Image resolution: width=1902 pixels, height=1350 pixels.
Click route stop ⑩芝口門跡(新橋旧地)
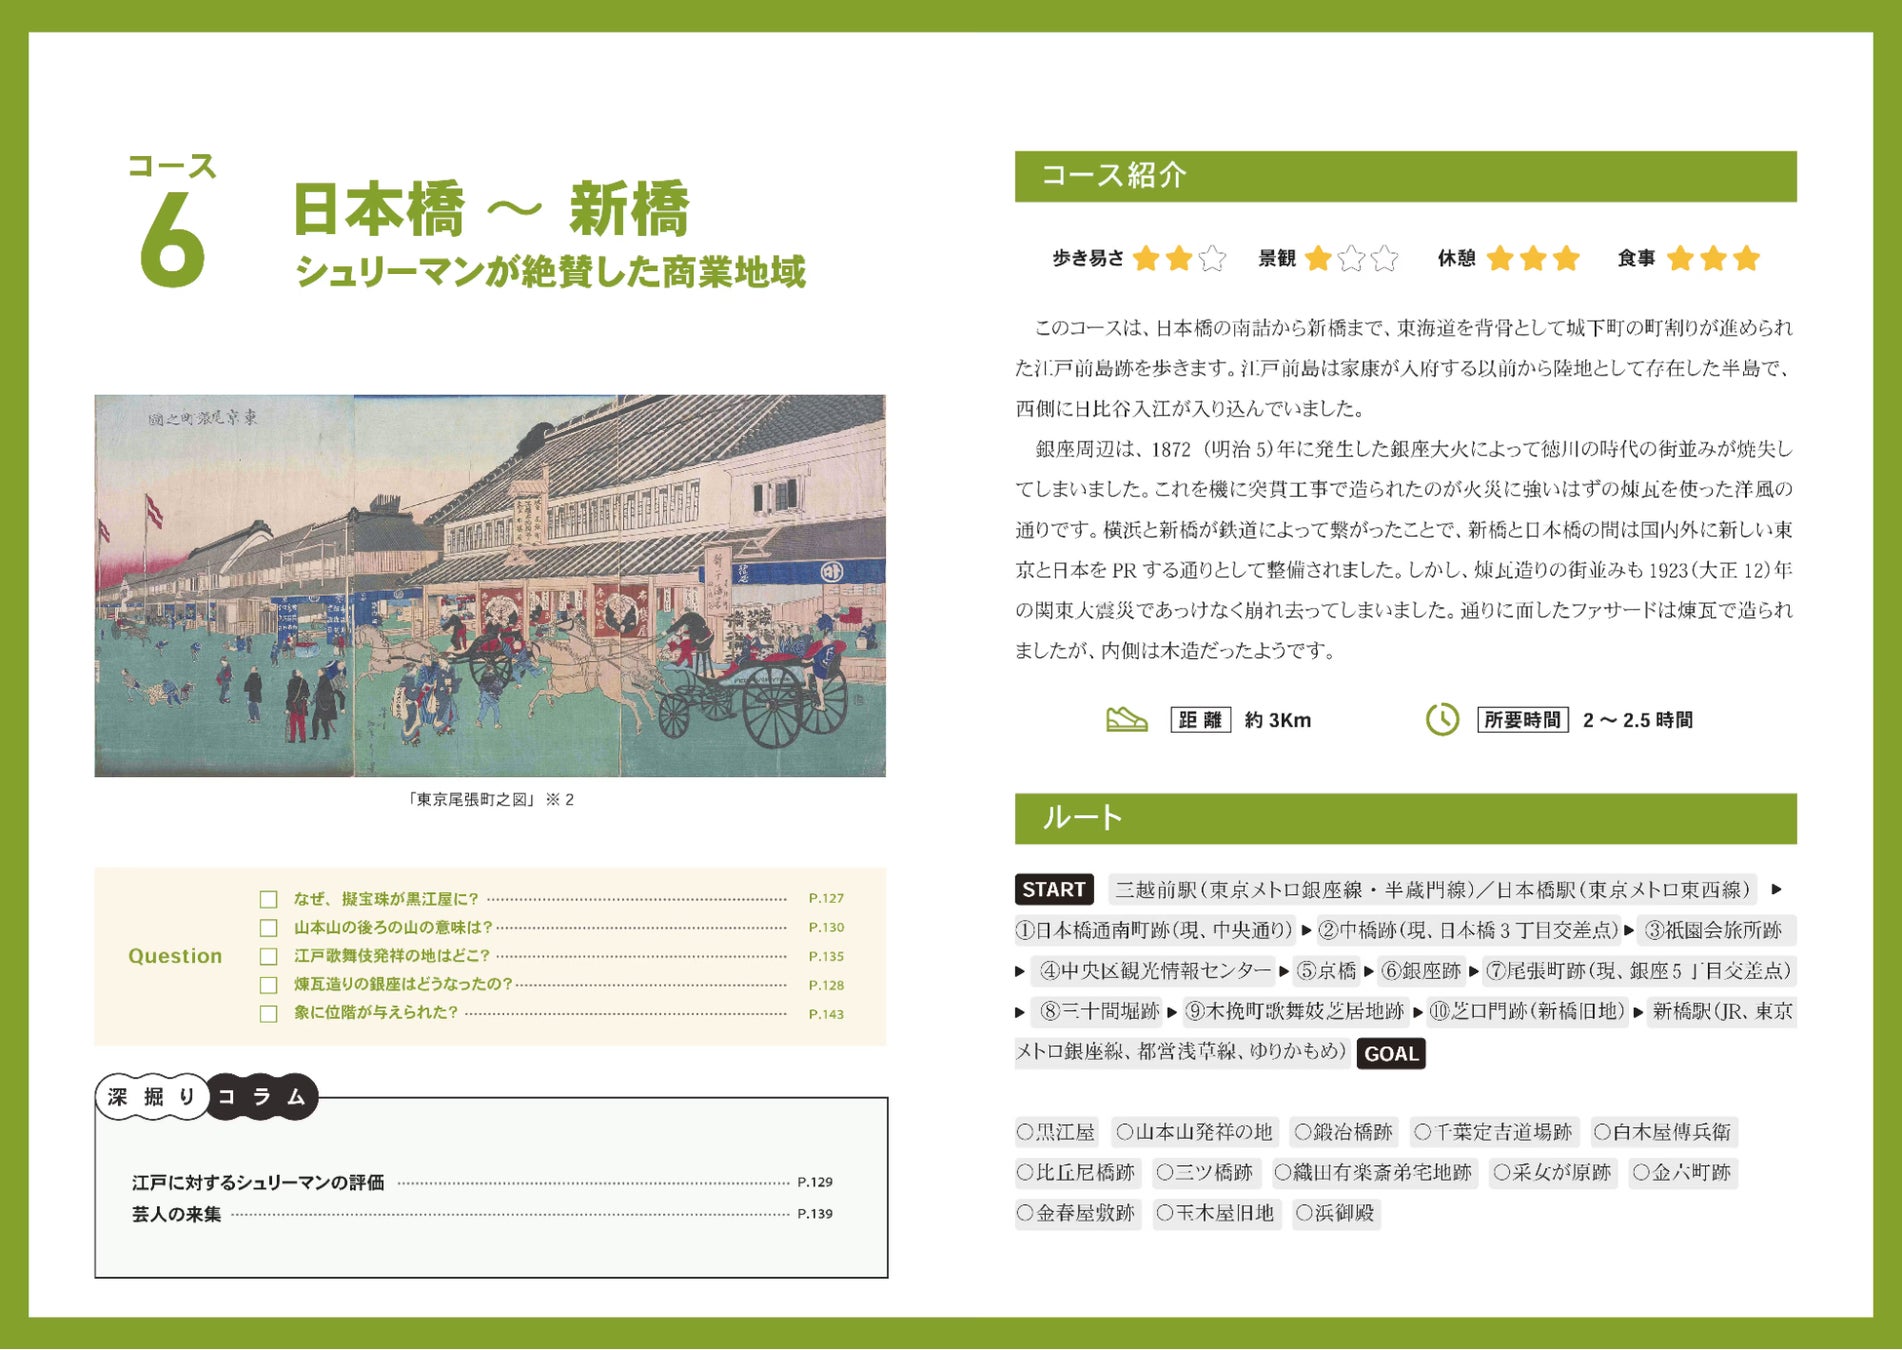[x=1527, y=1012]
